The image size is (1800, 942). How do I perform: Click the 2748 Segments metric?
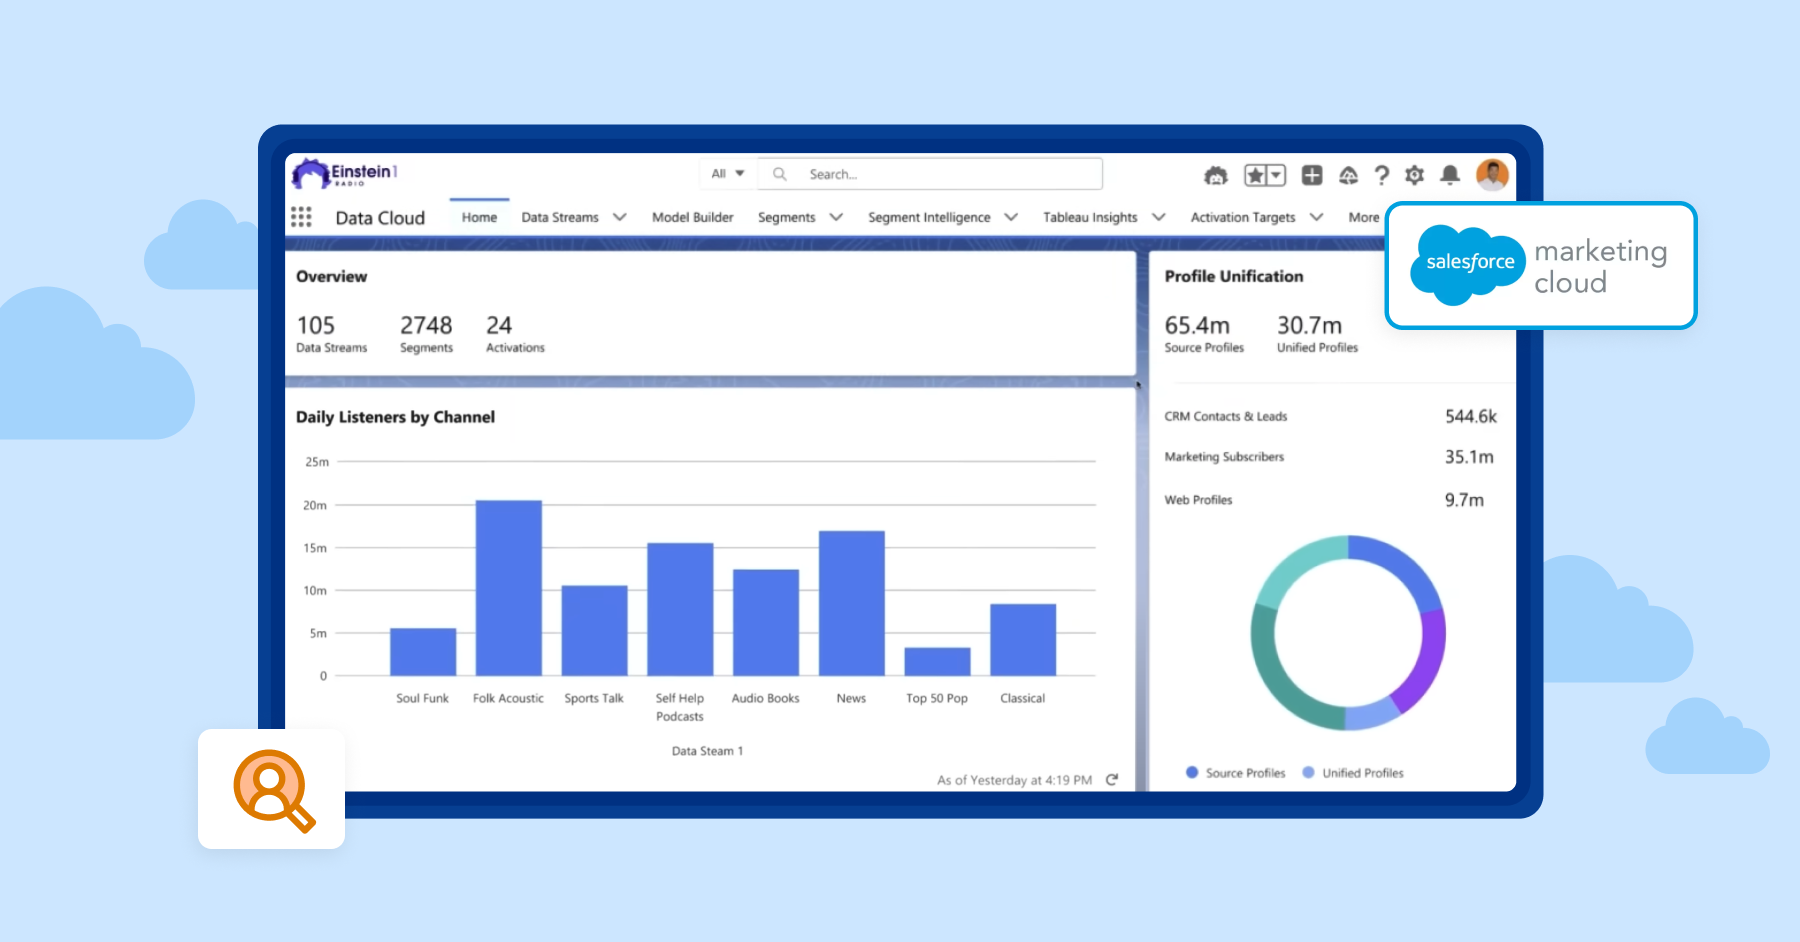click(x=426, y=334)
